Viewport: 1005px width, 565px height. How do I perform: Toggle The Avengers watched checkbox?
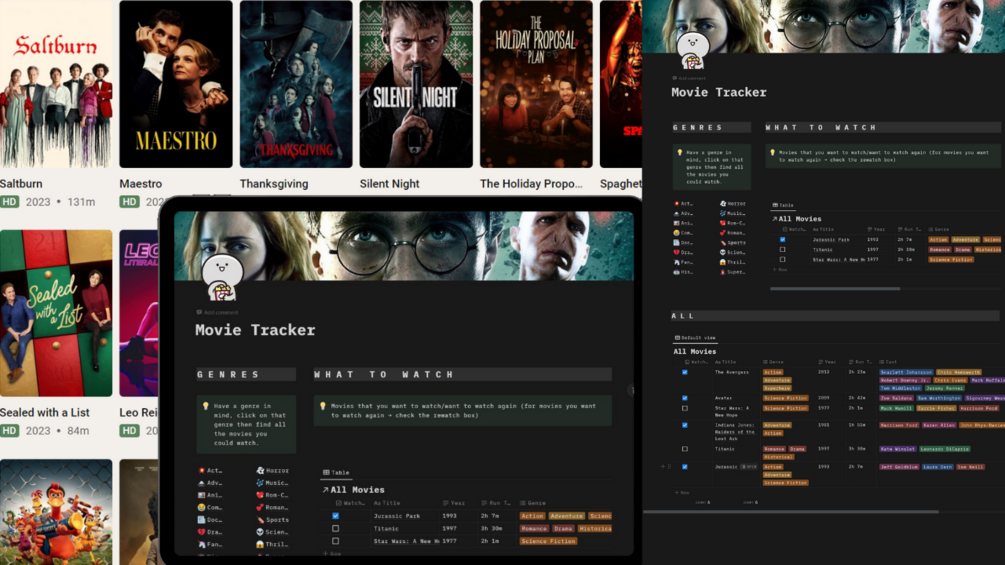click(685, 372)
